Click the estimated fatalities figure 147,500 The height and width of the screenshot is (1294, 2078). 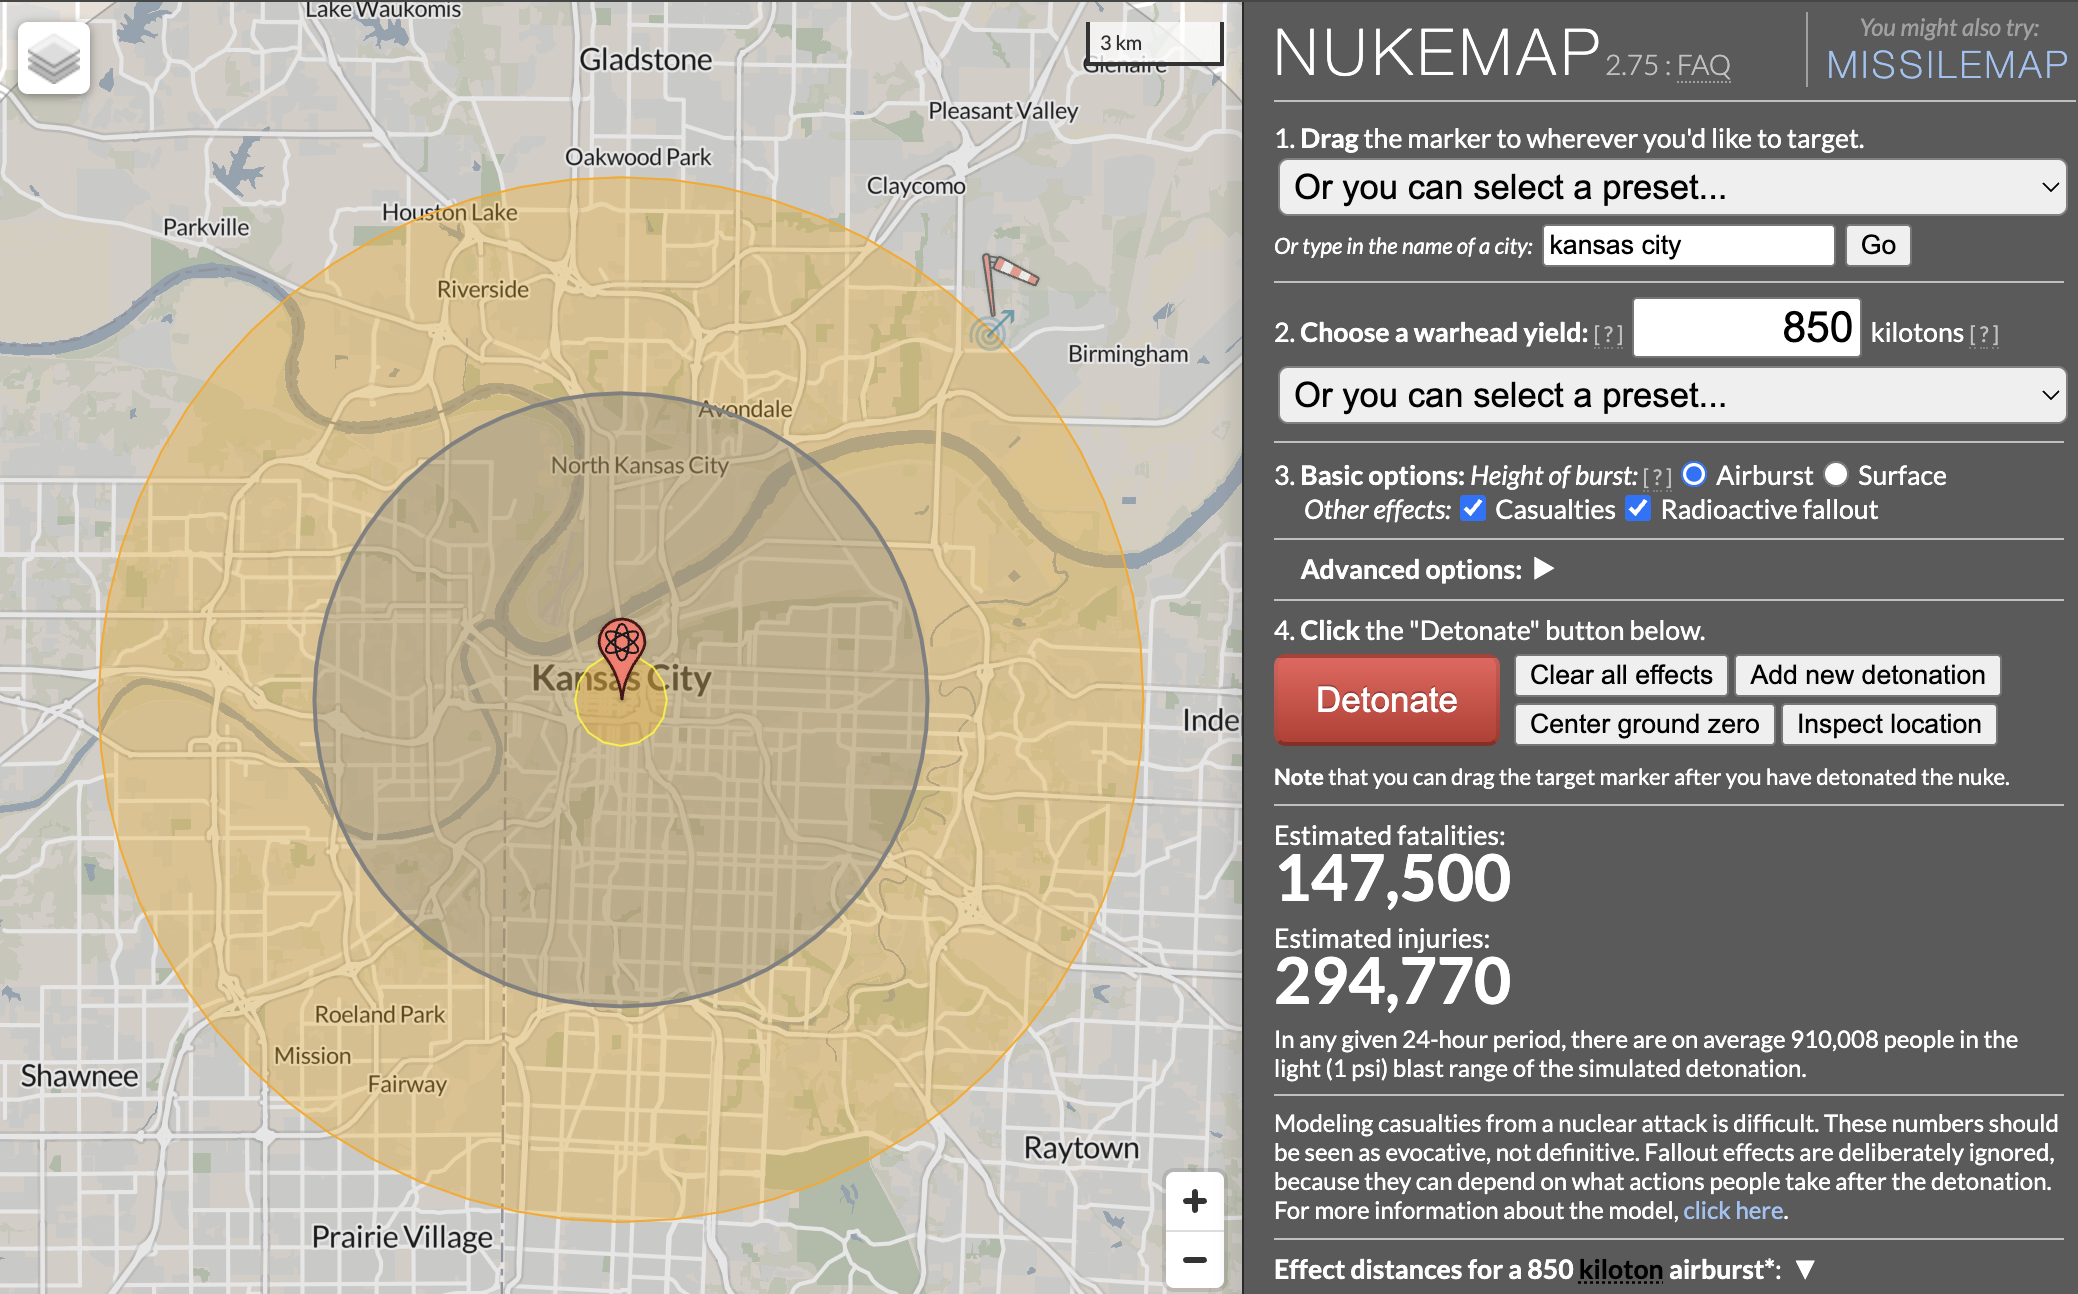pos(1393,879)
